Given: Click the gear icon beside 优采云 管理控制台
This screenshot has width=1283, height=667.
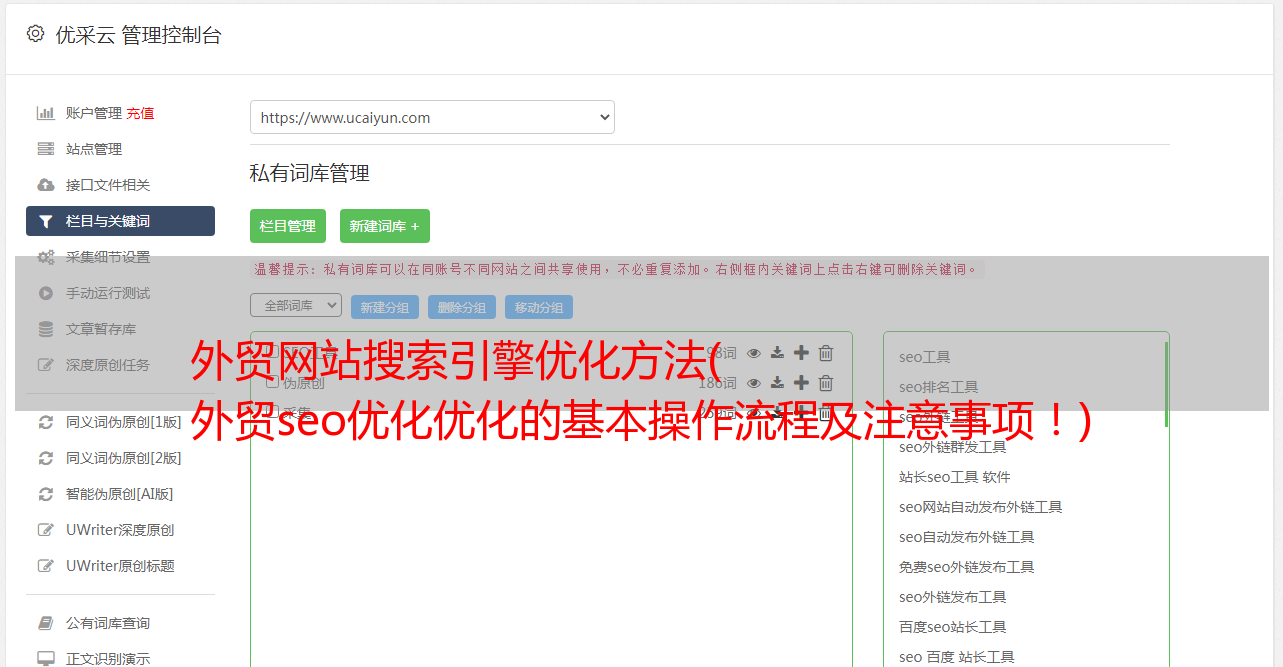Looking at the screenshot, I should click(x=36, y=34).
